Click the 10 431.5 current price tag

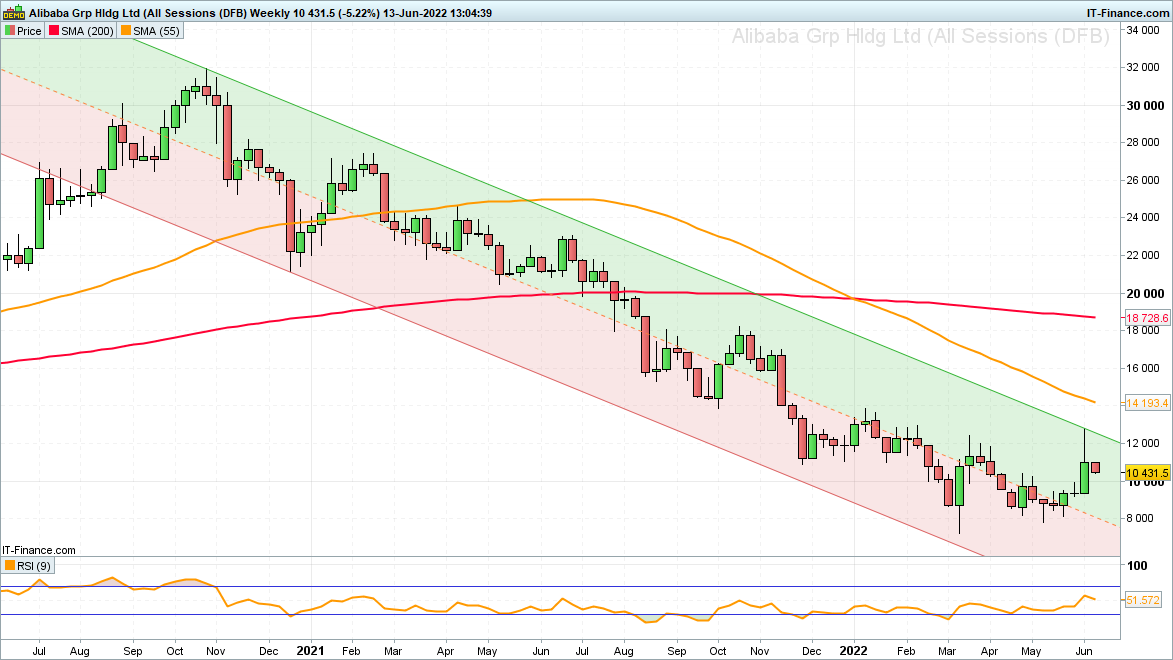[1147, 473]
